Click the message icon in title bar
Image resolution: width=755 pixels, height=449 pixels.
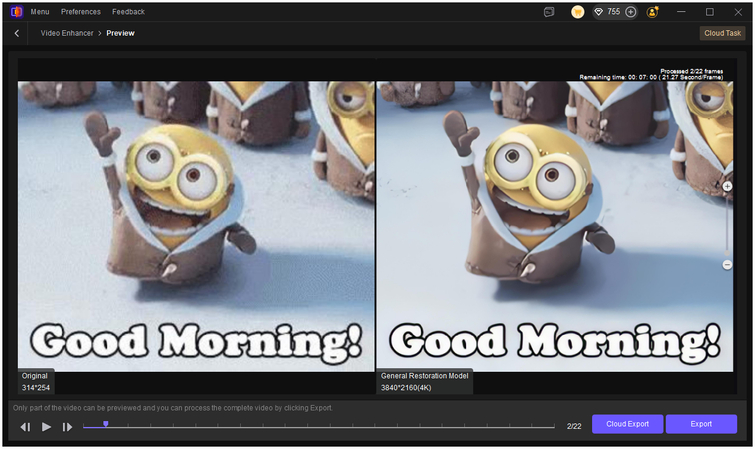(x=549, y=12)
